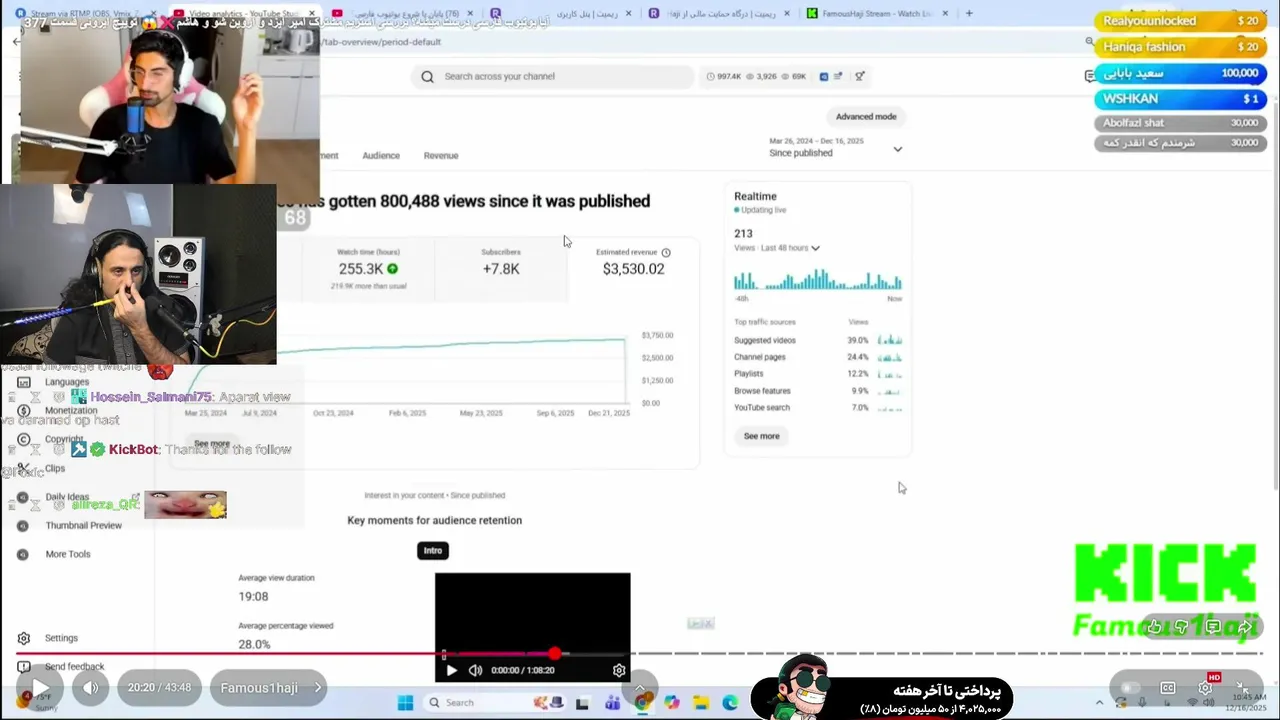Open Chrome from the Windows taskbar

coord(642,703)
